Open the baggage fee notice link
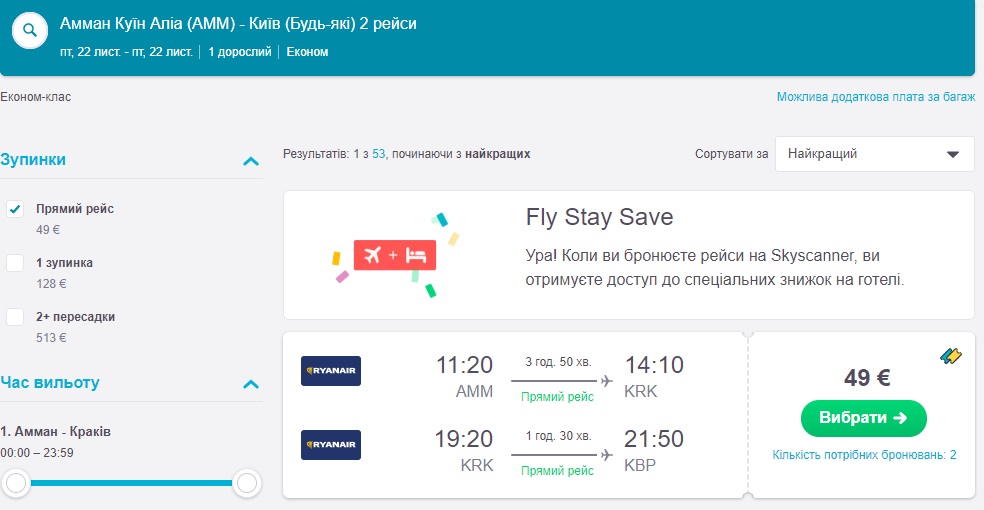This screenshot has height=510, width=984. click(x=875, y=97)
